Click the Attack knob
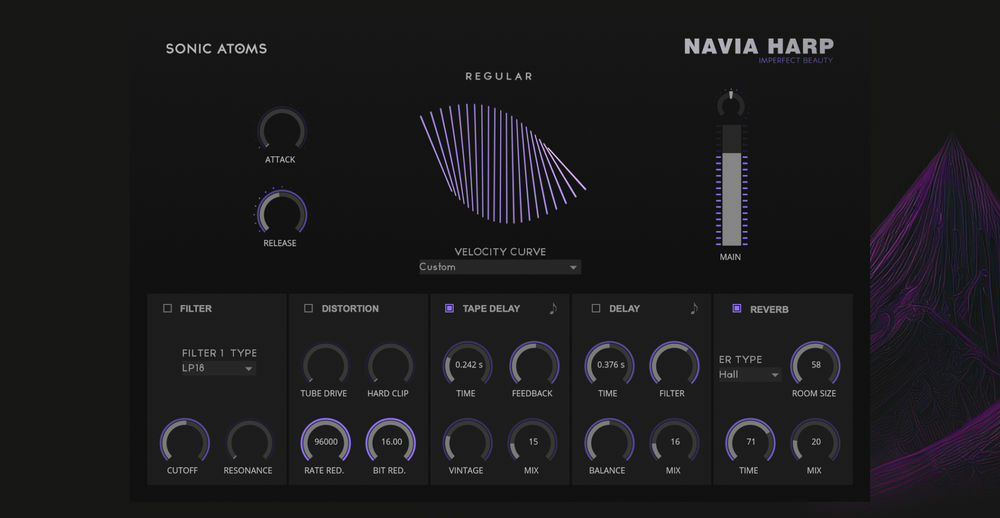The width and height of the screenshot is (1000, 518). click(x=281, y=130)
